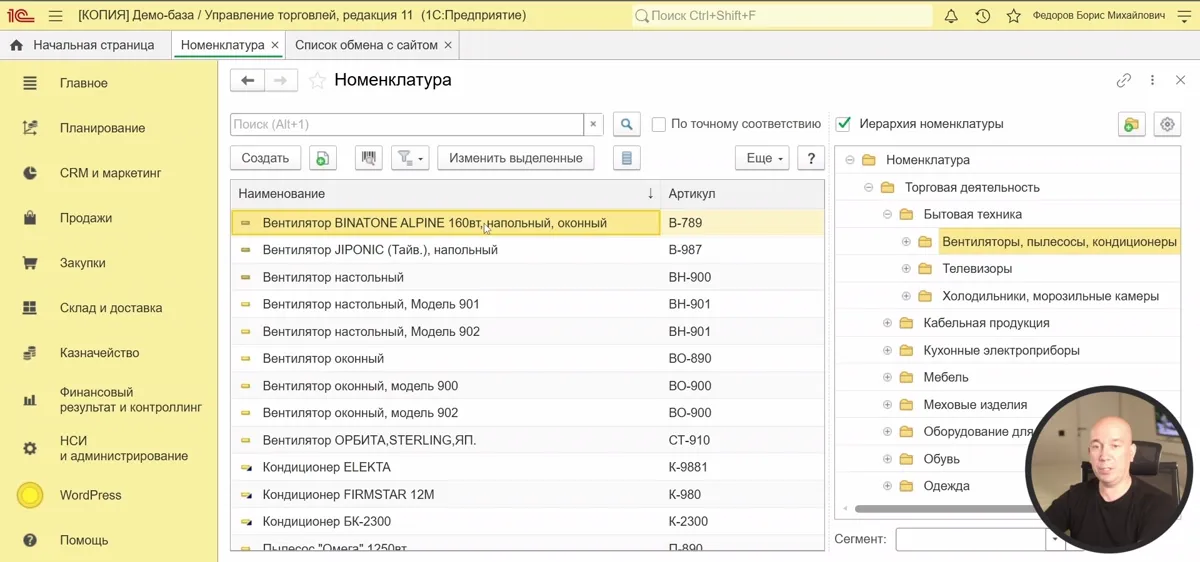The height and width of the screenshot is (562, 1200).
Task: Toggle list view mode icon button
Action: pos(626,158)
